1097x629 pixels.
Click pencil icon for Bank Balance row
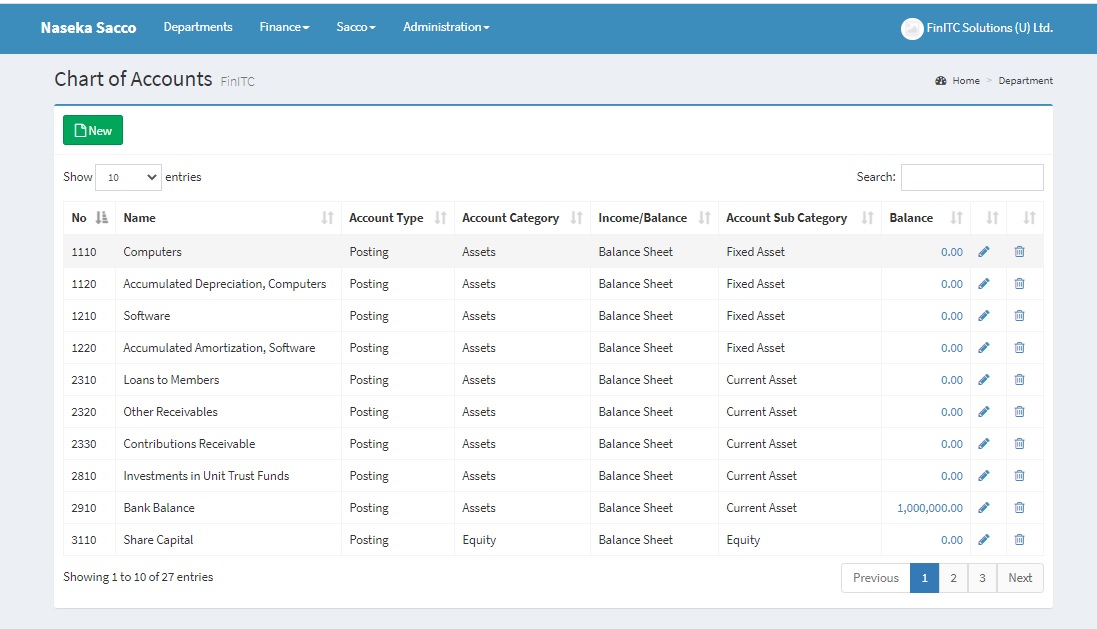pyautogui.click(x=983, y=508)
